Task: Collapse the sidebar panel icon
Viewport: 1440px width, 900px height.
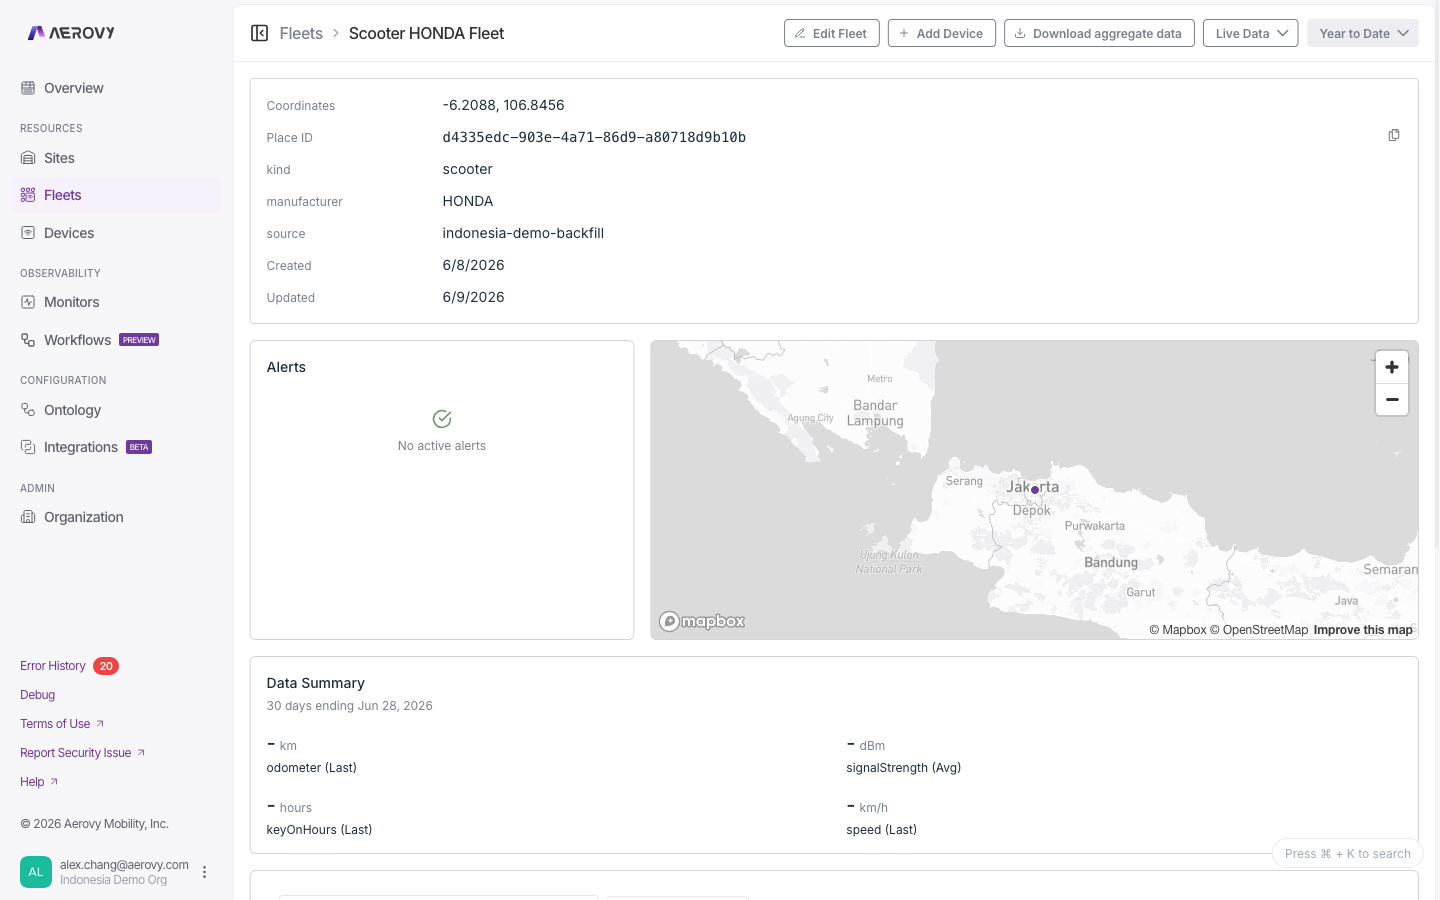Action: point(260,33)
